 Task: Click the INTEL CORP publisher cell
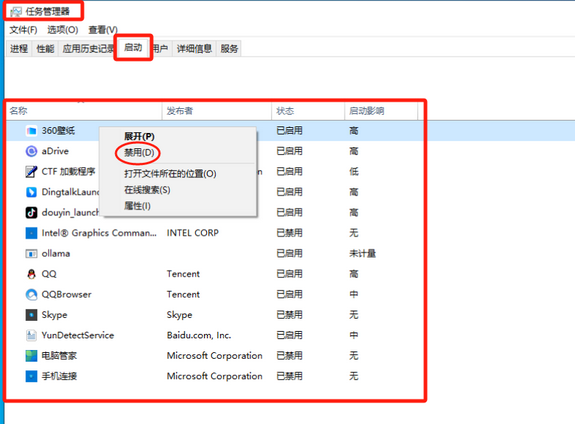click(x=193, y=233)
